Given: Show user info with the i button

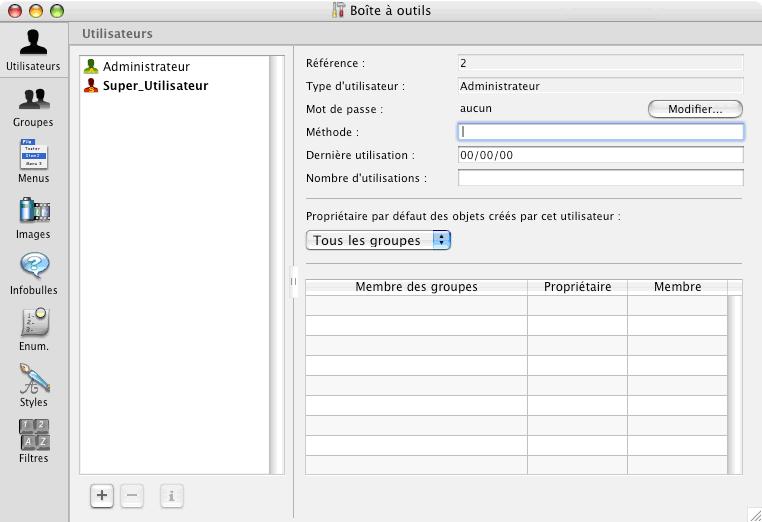Looking at the screenshot, I should (x=171, y=495).
